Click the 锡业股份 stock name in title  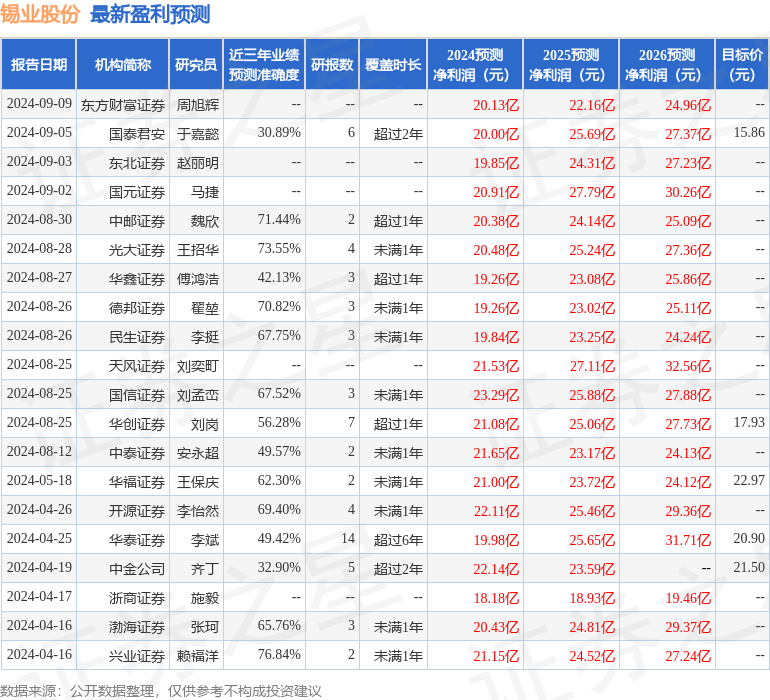(x=41, y=14)
